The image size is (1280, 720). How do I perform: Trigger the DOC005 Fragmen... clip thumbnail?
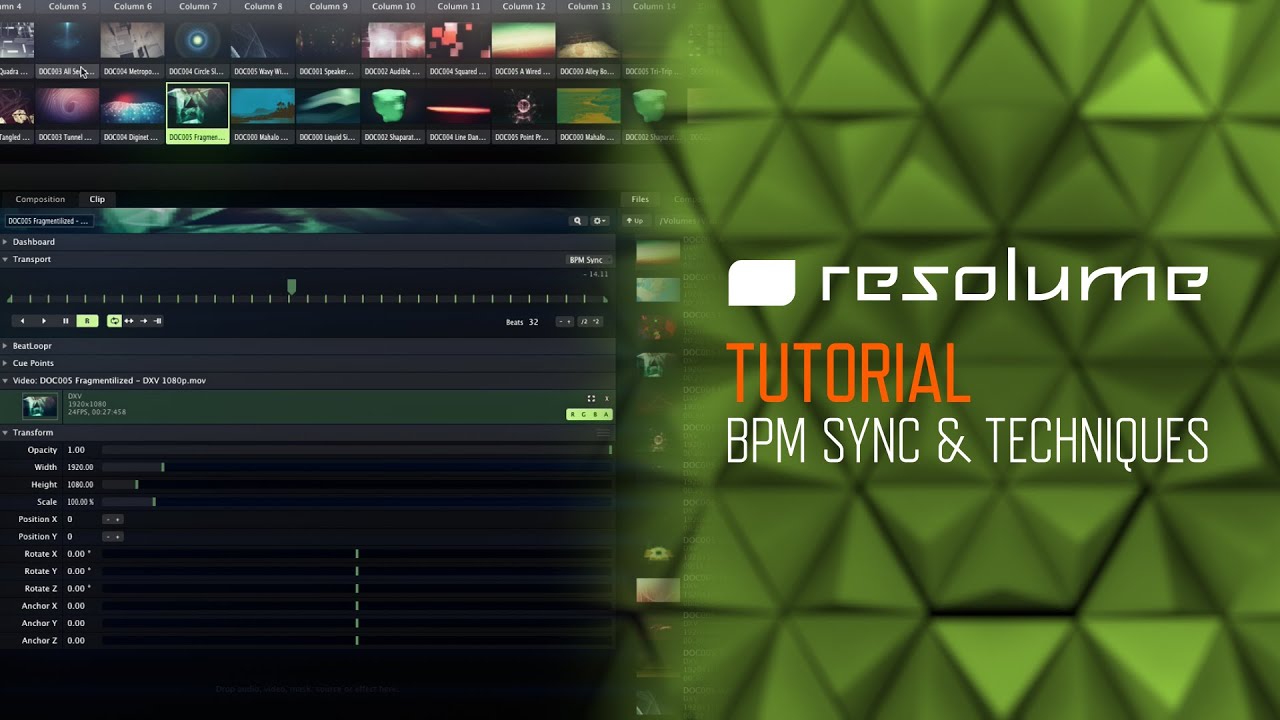coord(198,106)
